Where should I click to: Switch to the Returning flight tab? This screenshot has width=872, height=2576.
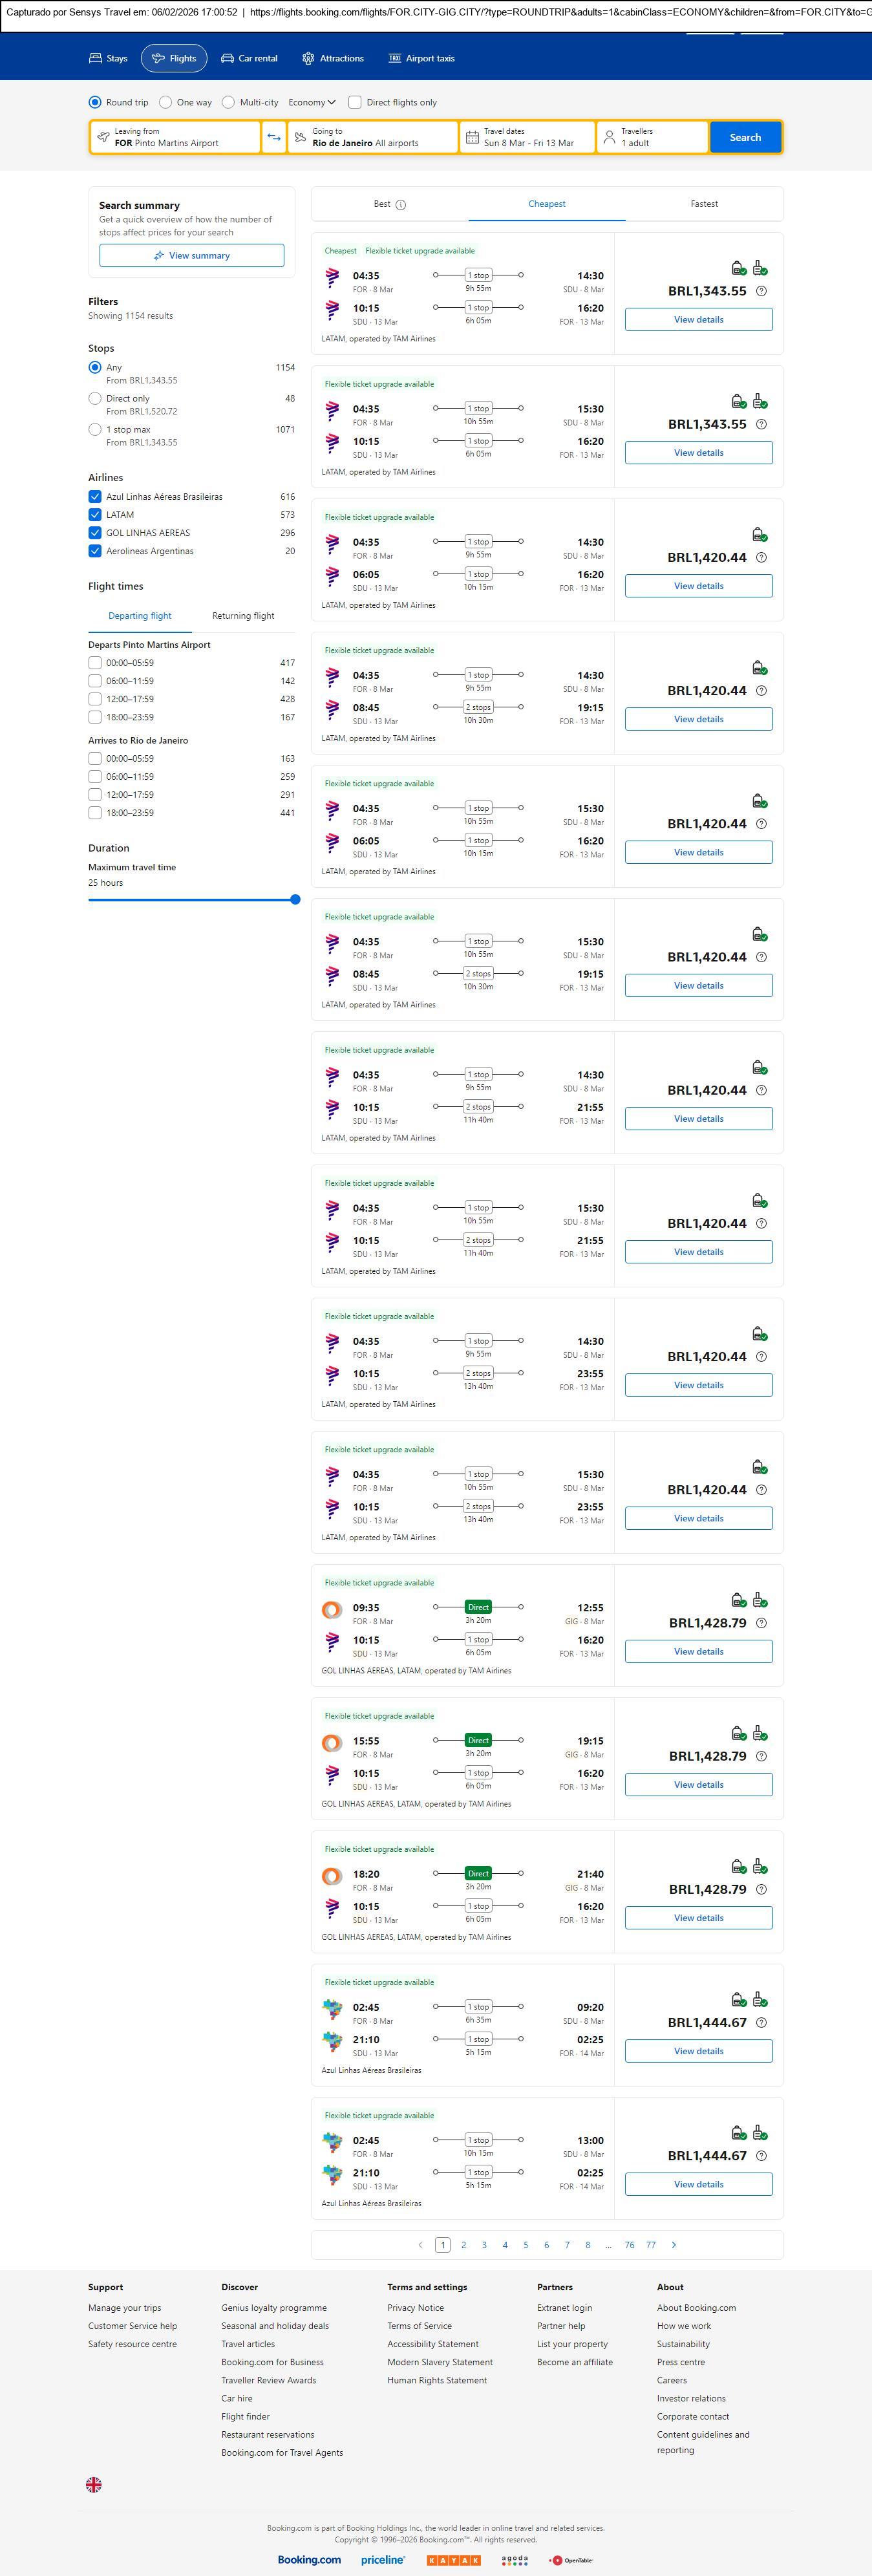243,616
